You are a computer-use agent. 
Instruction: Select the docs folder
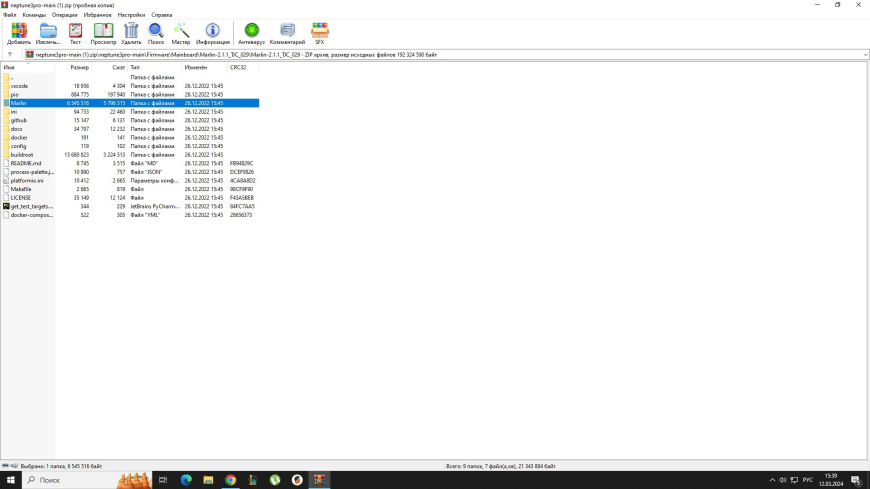pyautogui.click(x=16, y=129)
